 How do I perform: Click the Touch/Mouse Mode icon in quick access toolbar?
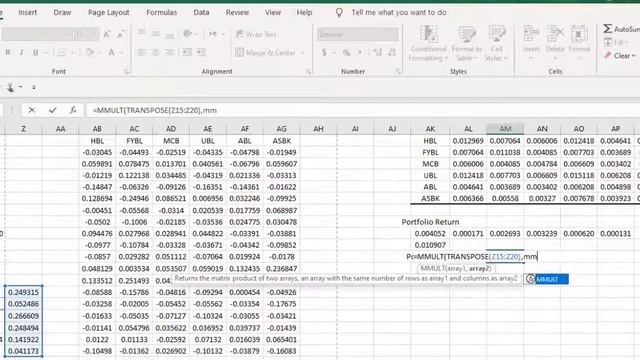(10, 87)
